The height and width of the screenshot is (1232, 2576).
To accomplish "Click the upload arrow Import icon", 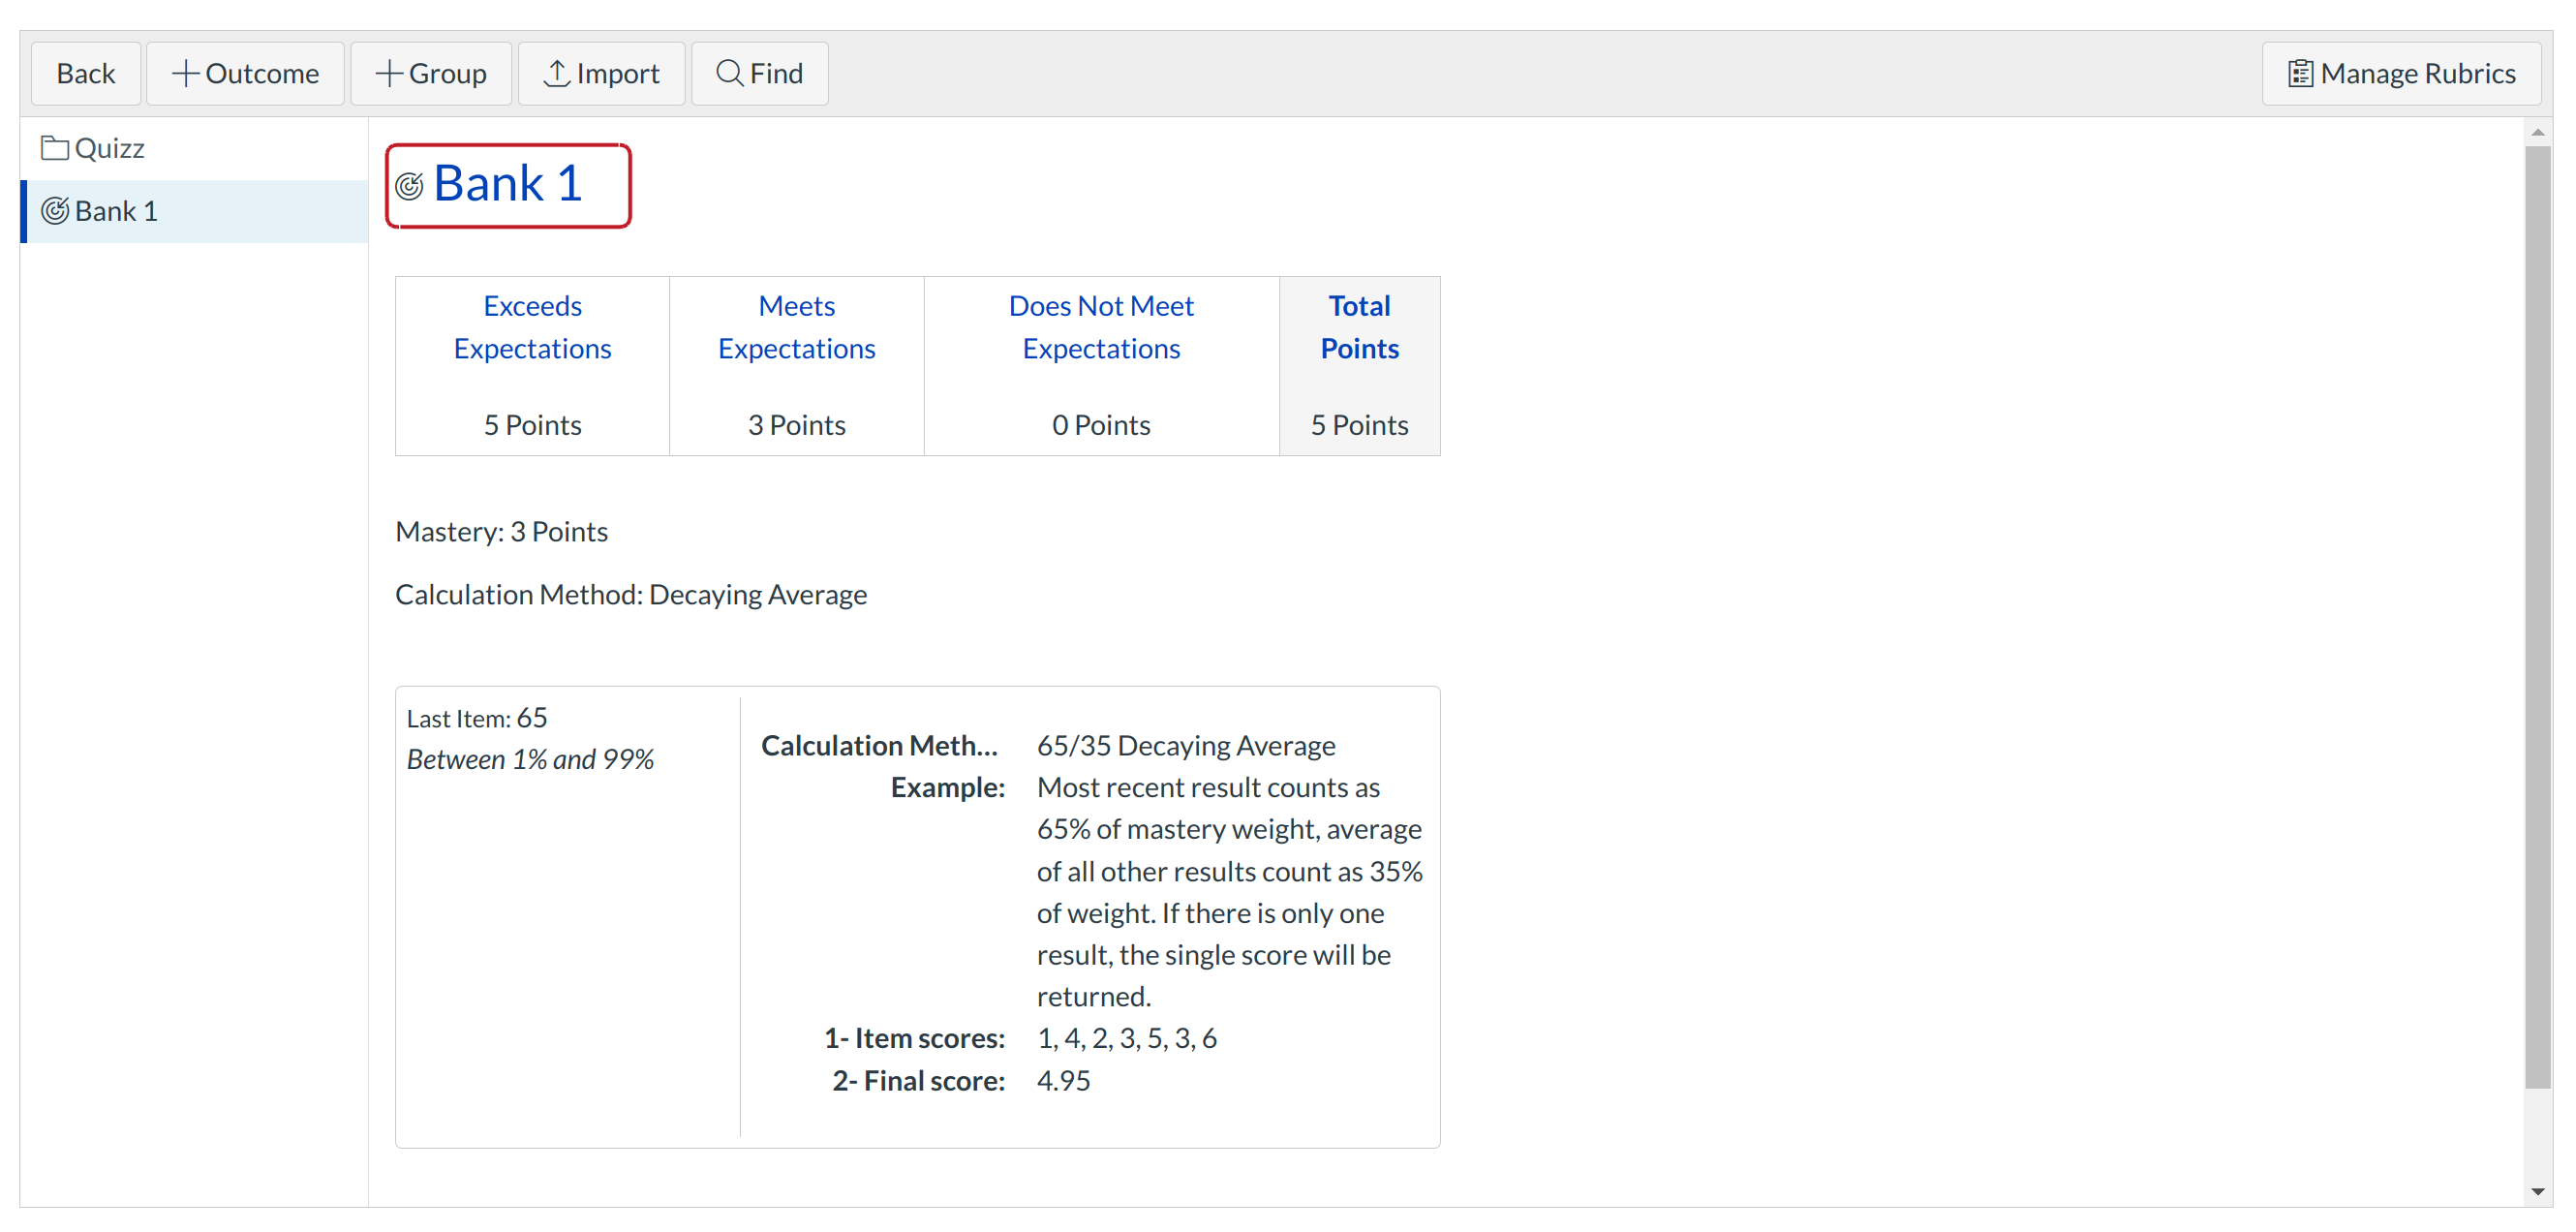I will 556,73.
